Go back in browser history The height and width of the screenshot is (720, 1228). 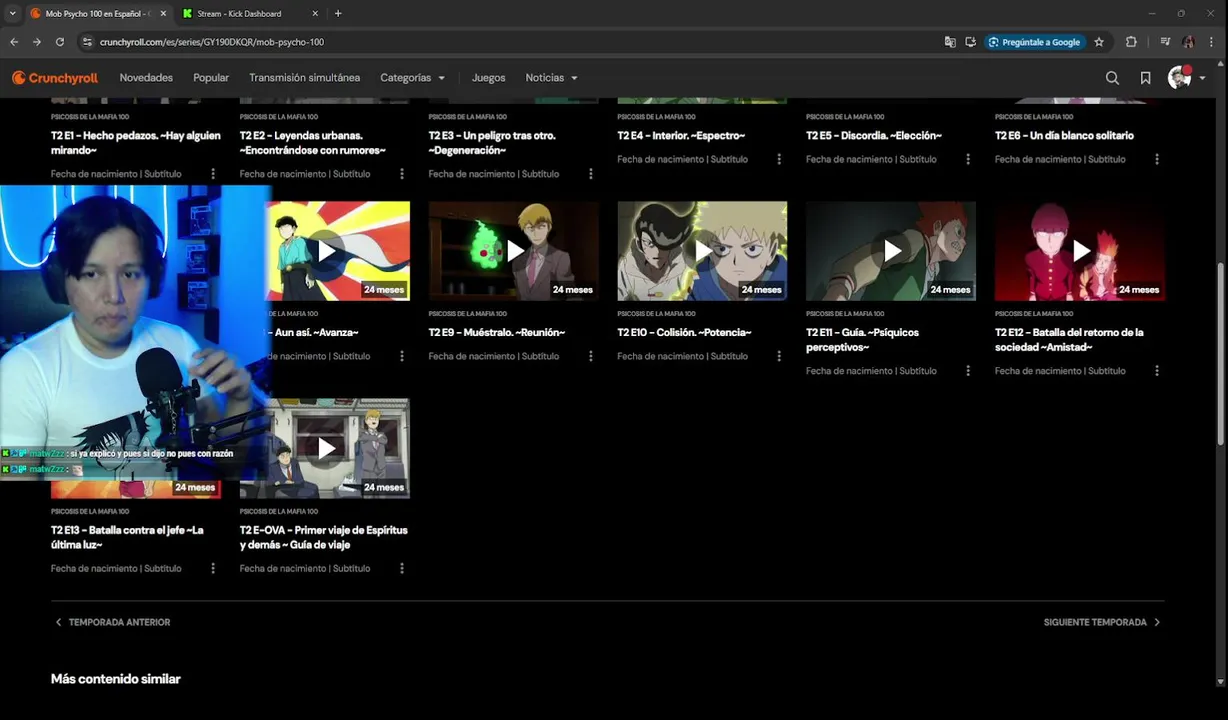[14, 42]
